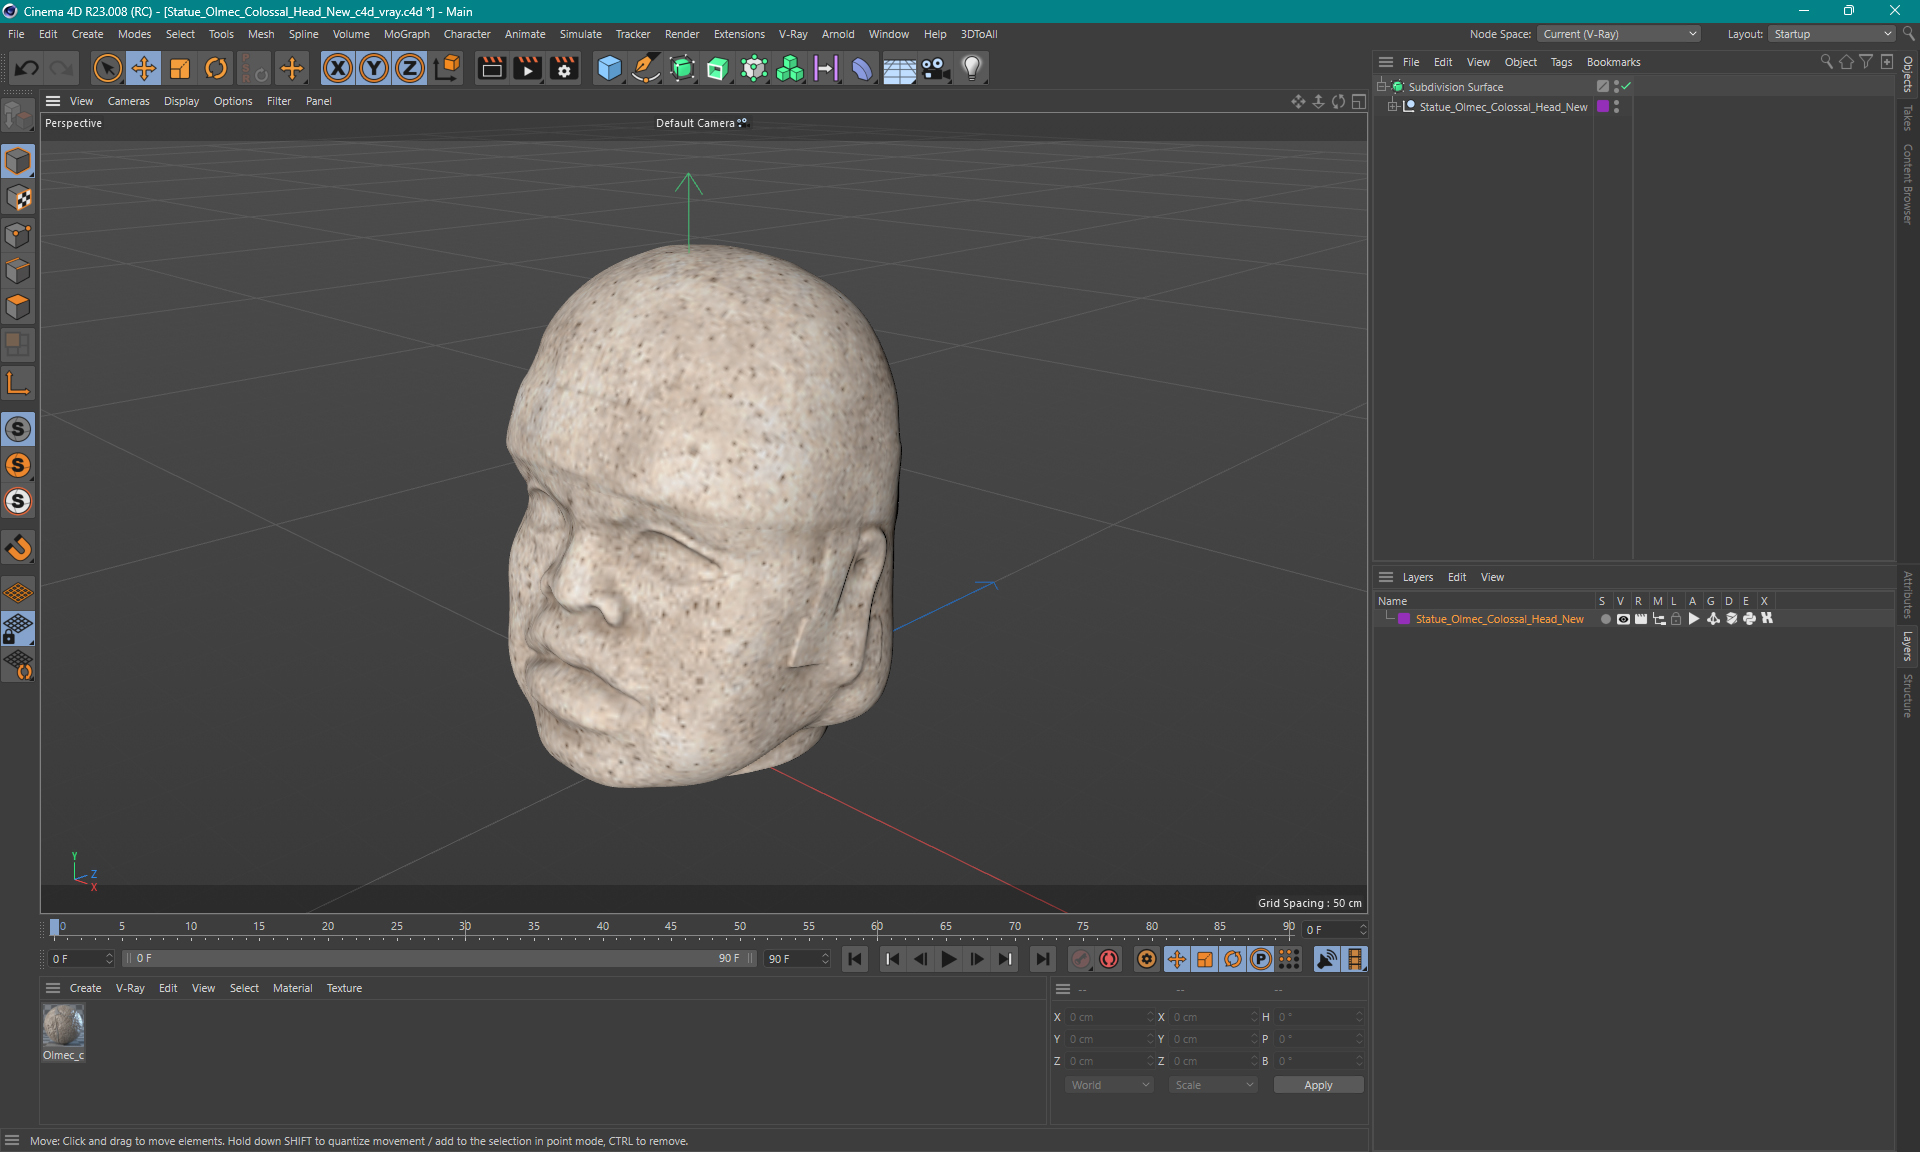Viewport: 1920px width, 1152px height.
Task: Add a Light object
Action: (x=972, y=68)
